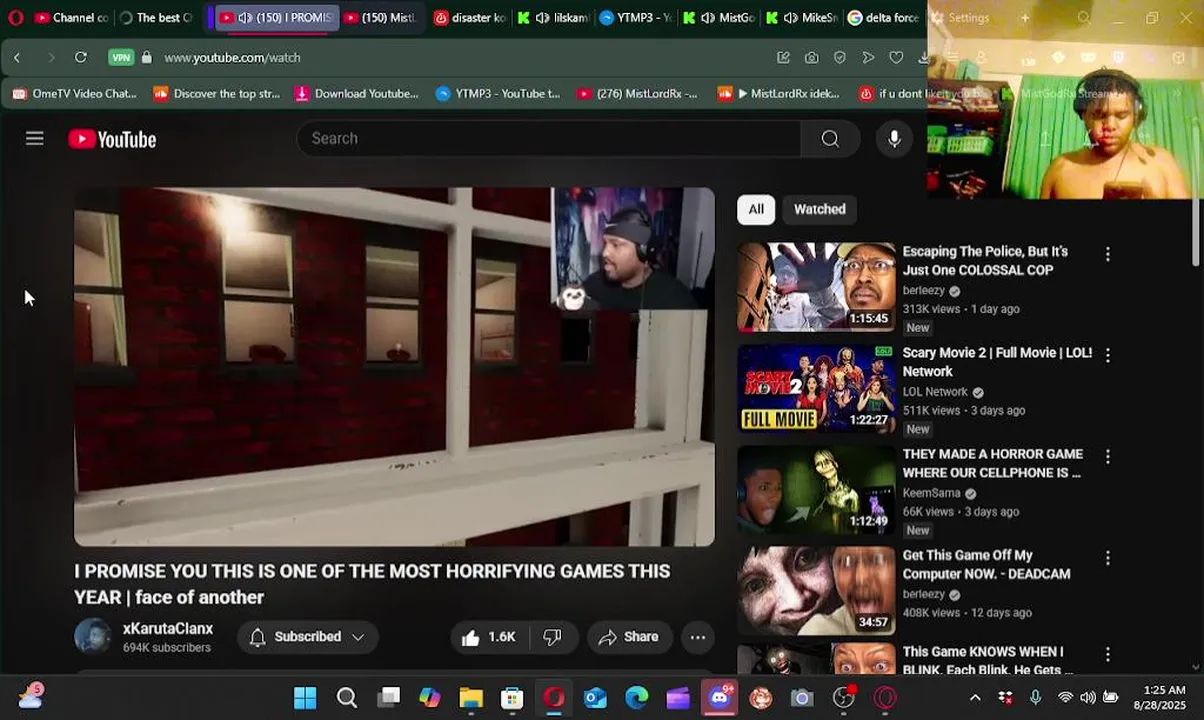Click the edit page icon in the address bar
The width and height of the screenshot is (1204, 720).
784,58
